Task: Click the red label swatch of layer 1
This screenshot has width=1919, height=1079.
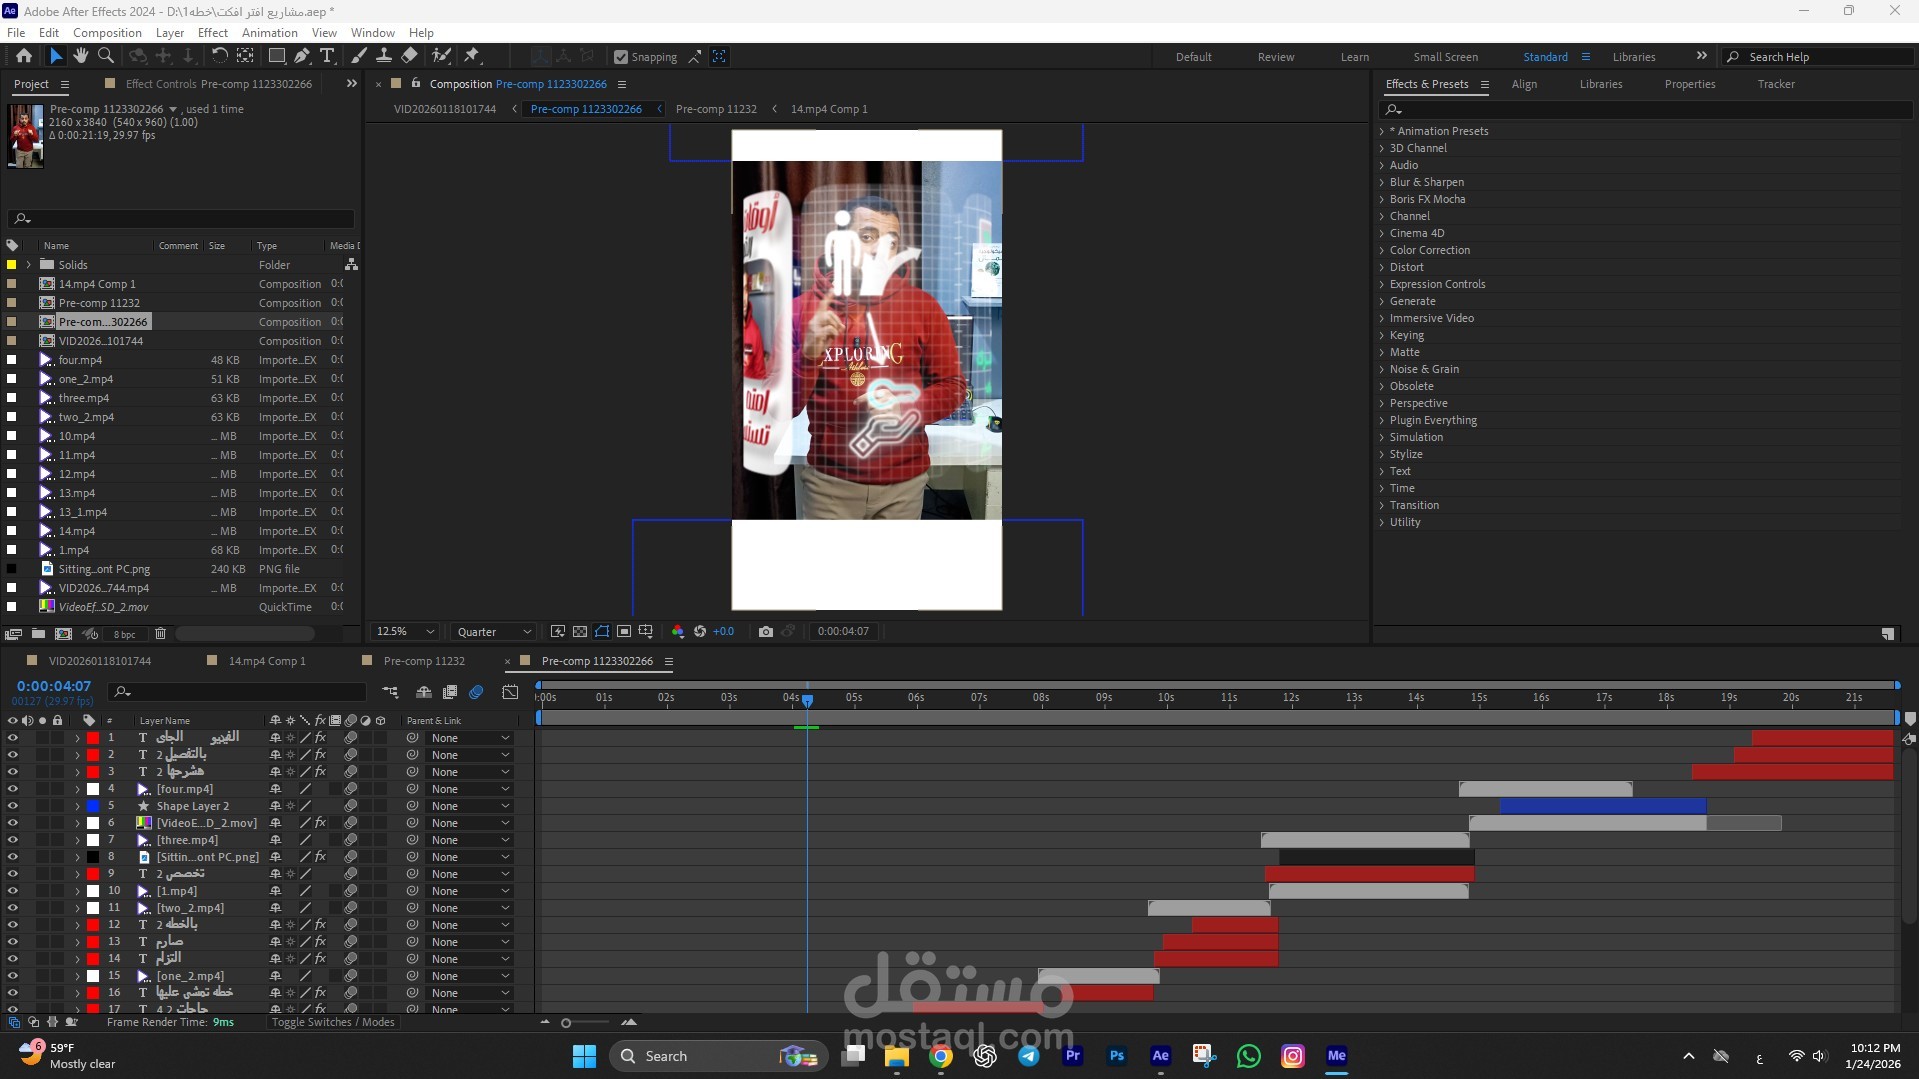Action: pyautogui.click(x=93, y=738)
